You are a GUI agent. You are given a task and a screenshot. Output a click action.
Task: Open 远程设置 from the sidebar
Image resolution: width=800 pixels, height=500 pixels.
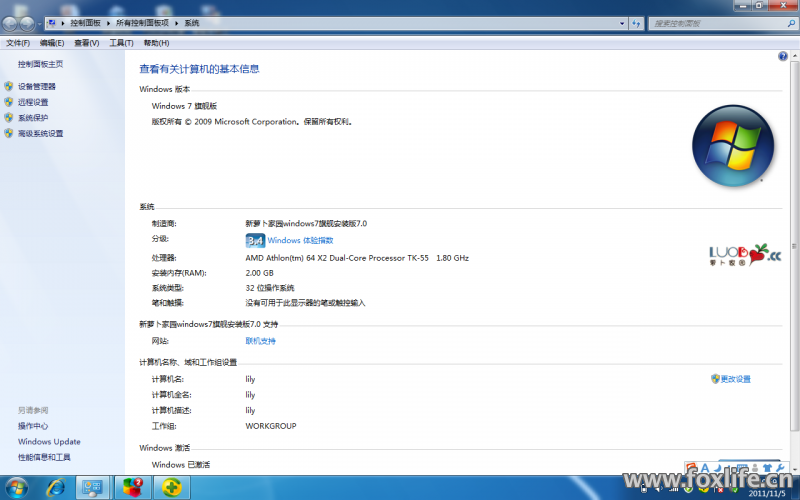[x=33, y=102]
